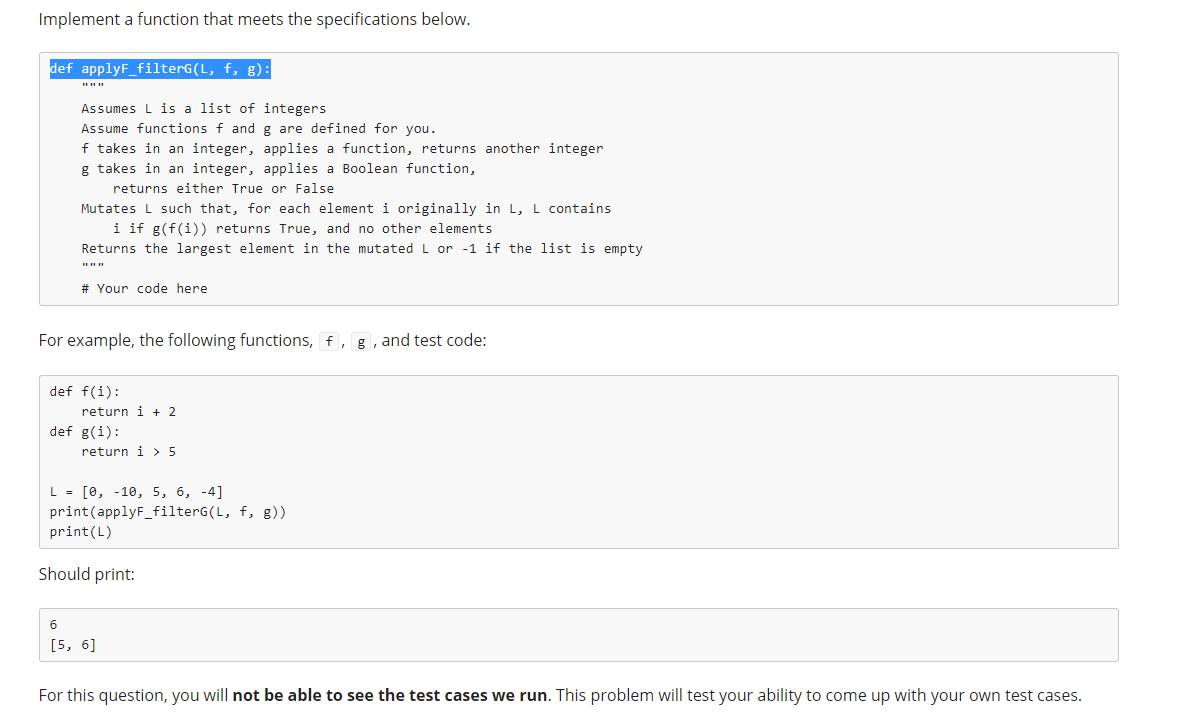
Task: Click the line Returns the largest element
Action: [361, 248]
